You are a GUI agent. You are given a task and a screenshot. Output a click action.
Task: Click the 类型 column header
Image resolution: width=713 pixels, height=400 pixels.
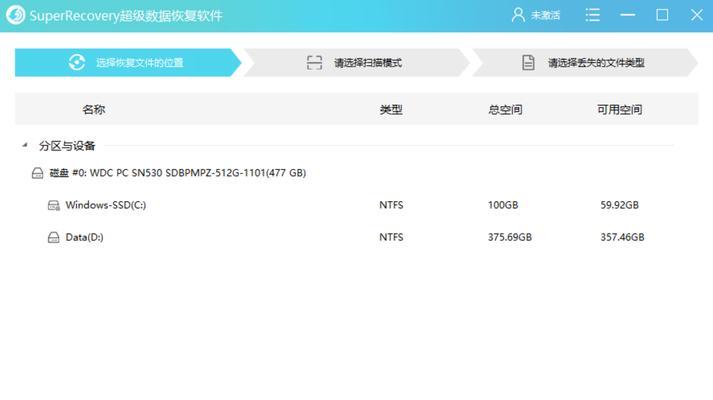[391, 110]
